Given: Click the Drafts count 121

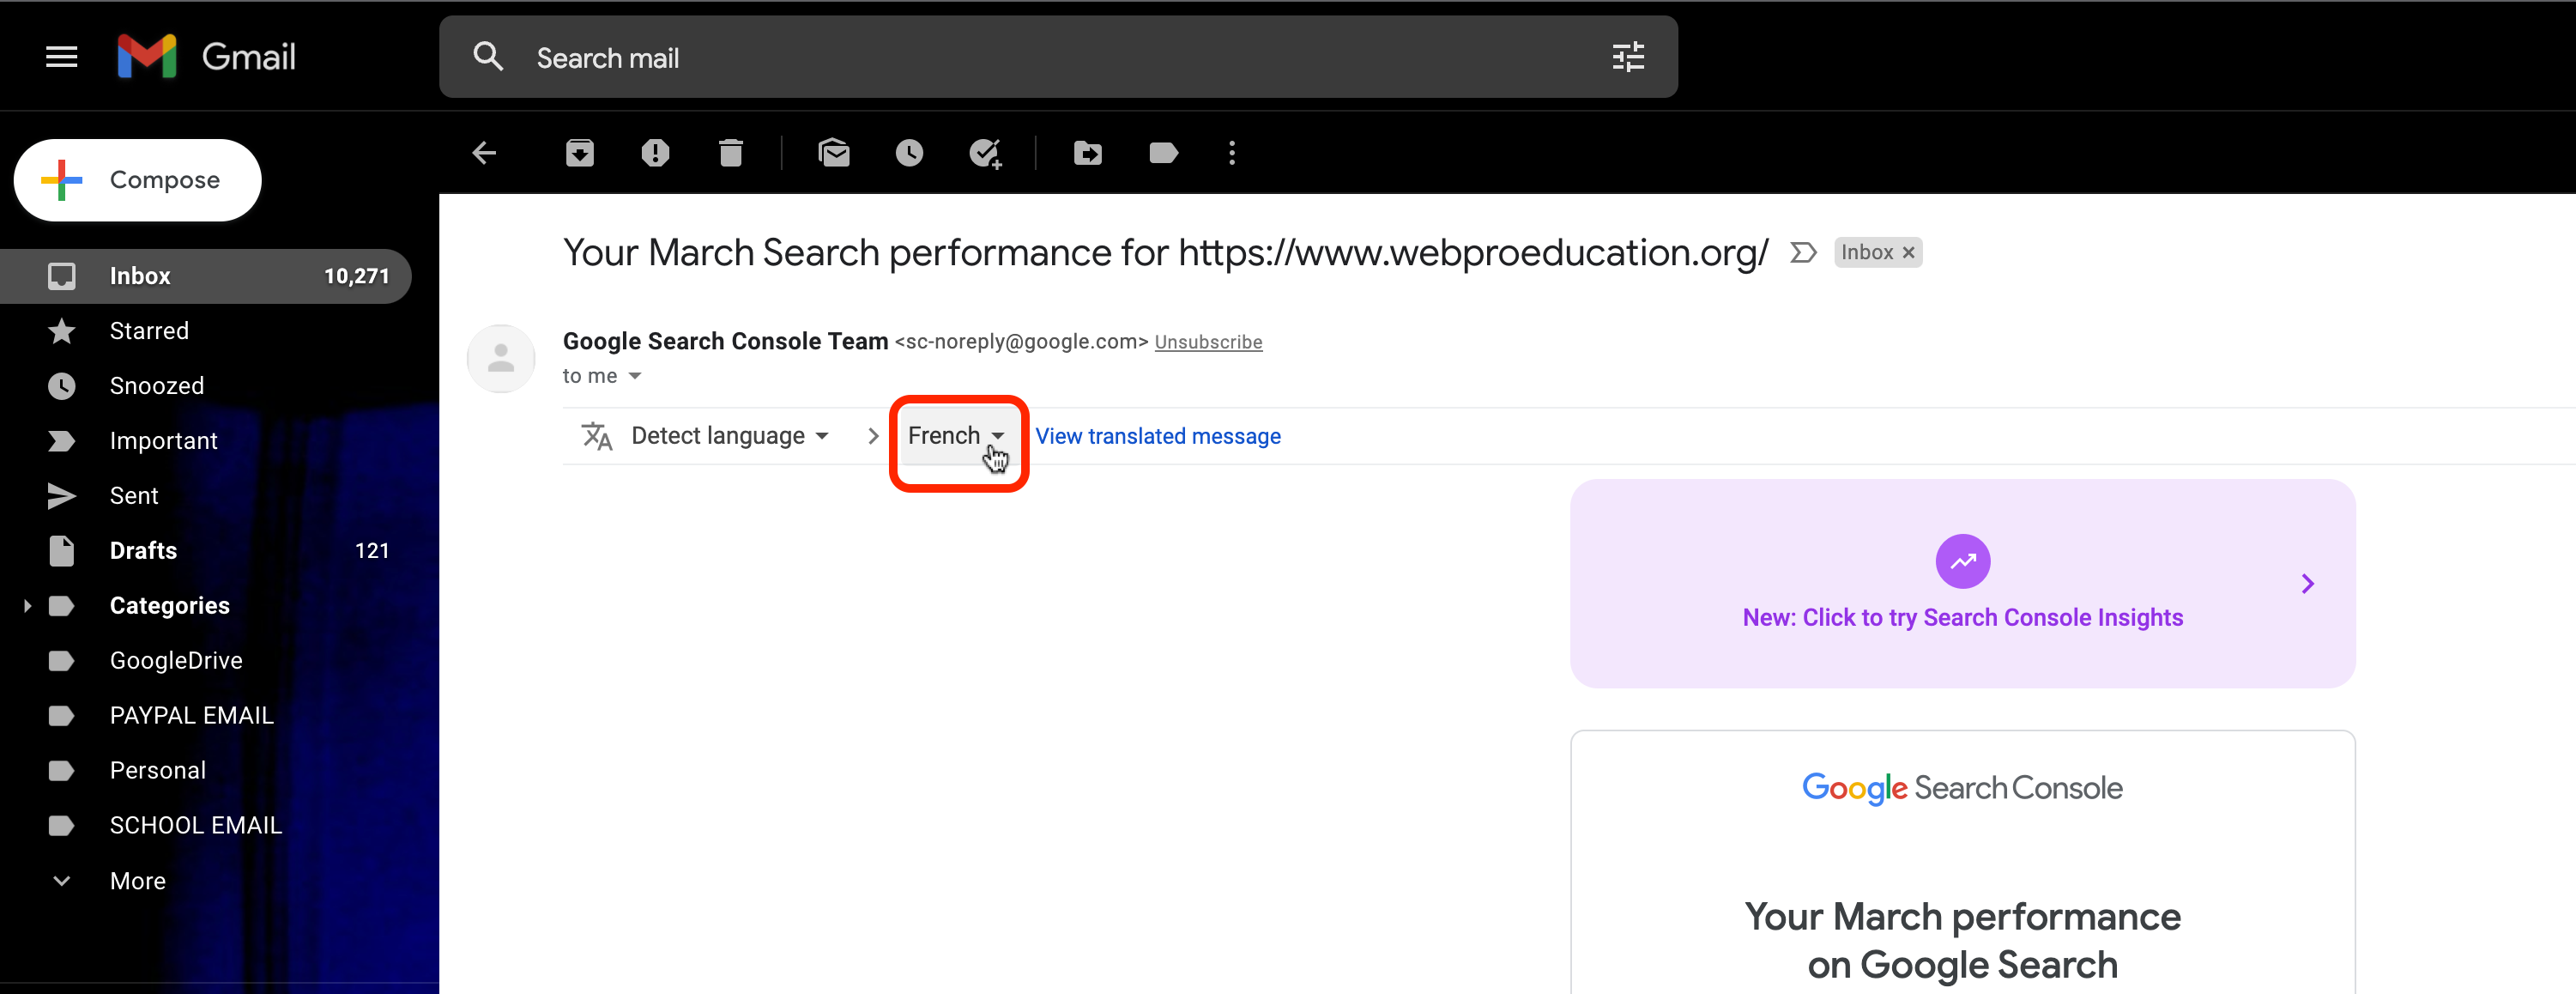Looking at the screenshot, I should point(372,551).
